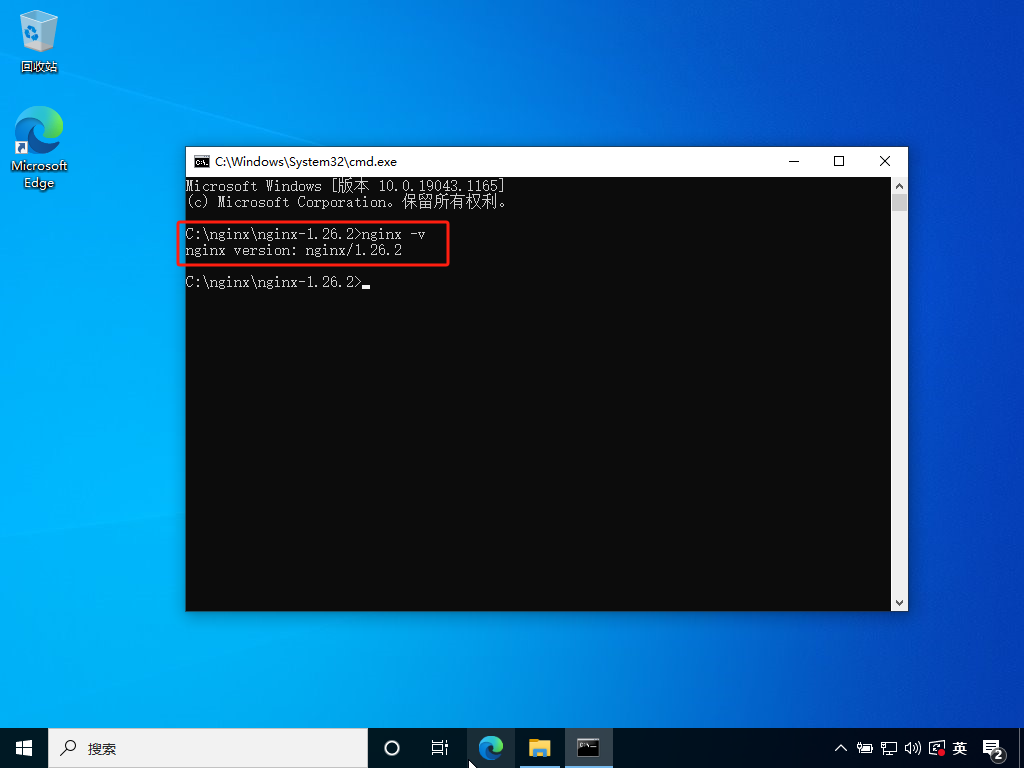This screenshot has width=1024, height=768.
Task: Show hidden system tray icons
Action: pos(840,748)
